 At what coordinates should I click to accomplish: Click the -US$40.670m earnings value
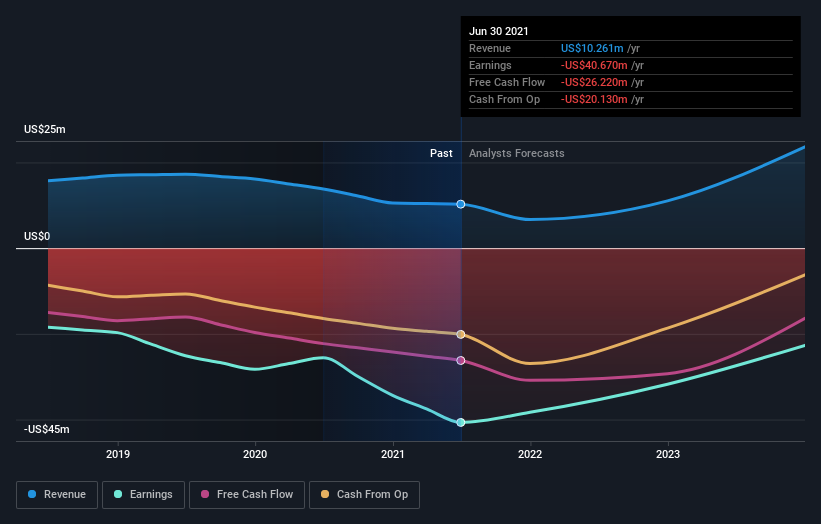tap(594, 65)
